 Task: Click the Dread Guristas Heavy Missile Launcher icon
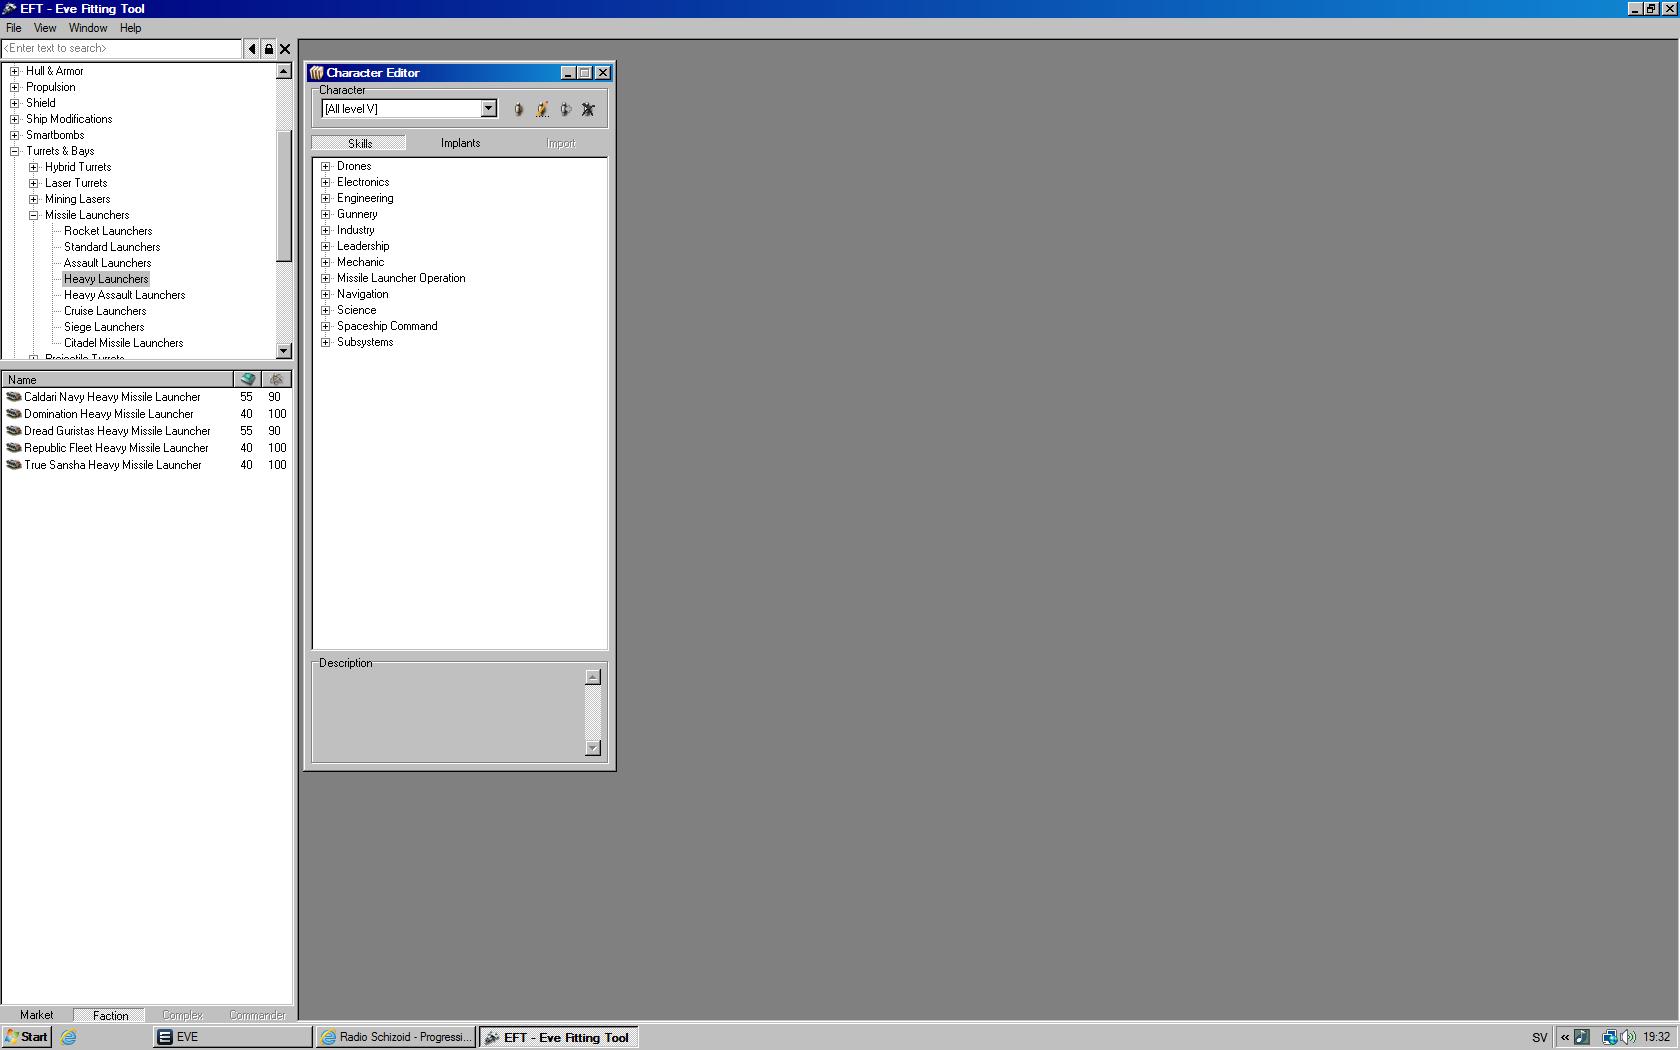click(14, 431)
